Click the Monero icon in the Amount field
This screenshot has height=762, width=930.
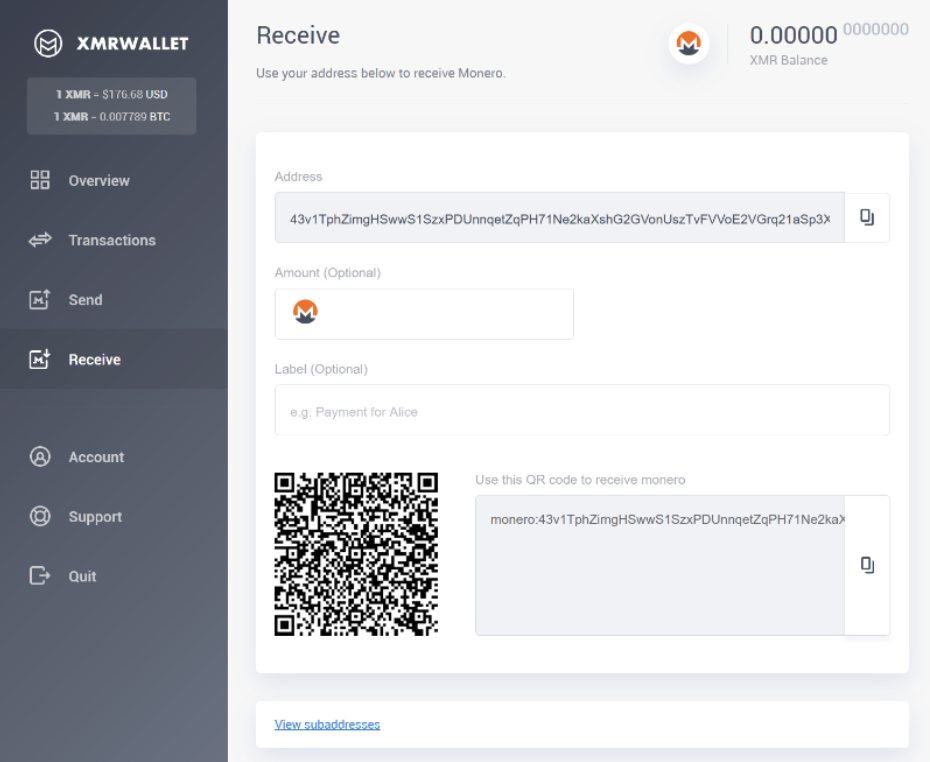click(307, 313)
